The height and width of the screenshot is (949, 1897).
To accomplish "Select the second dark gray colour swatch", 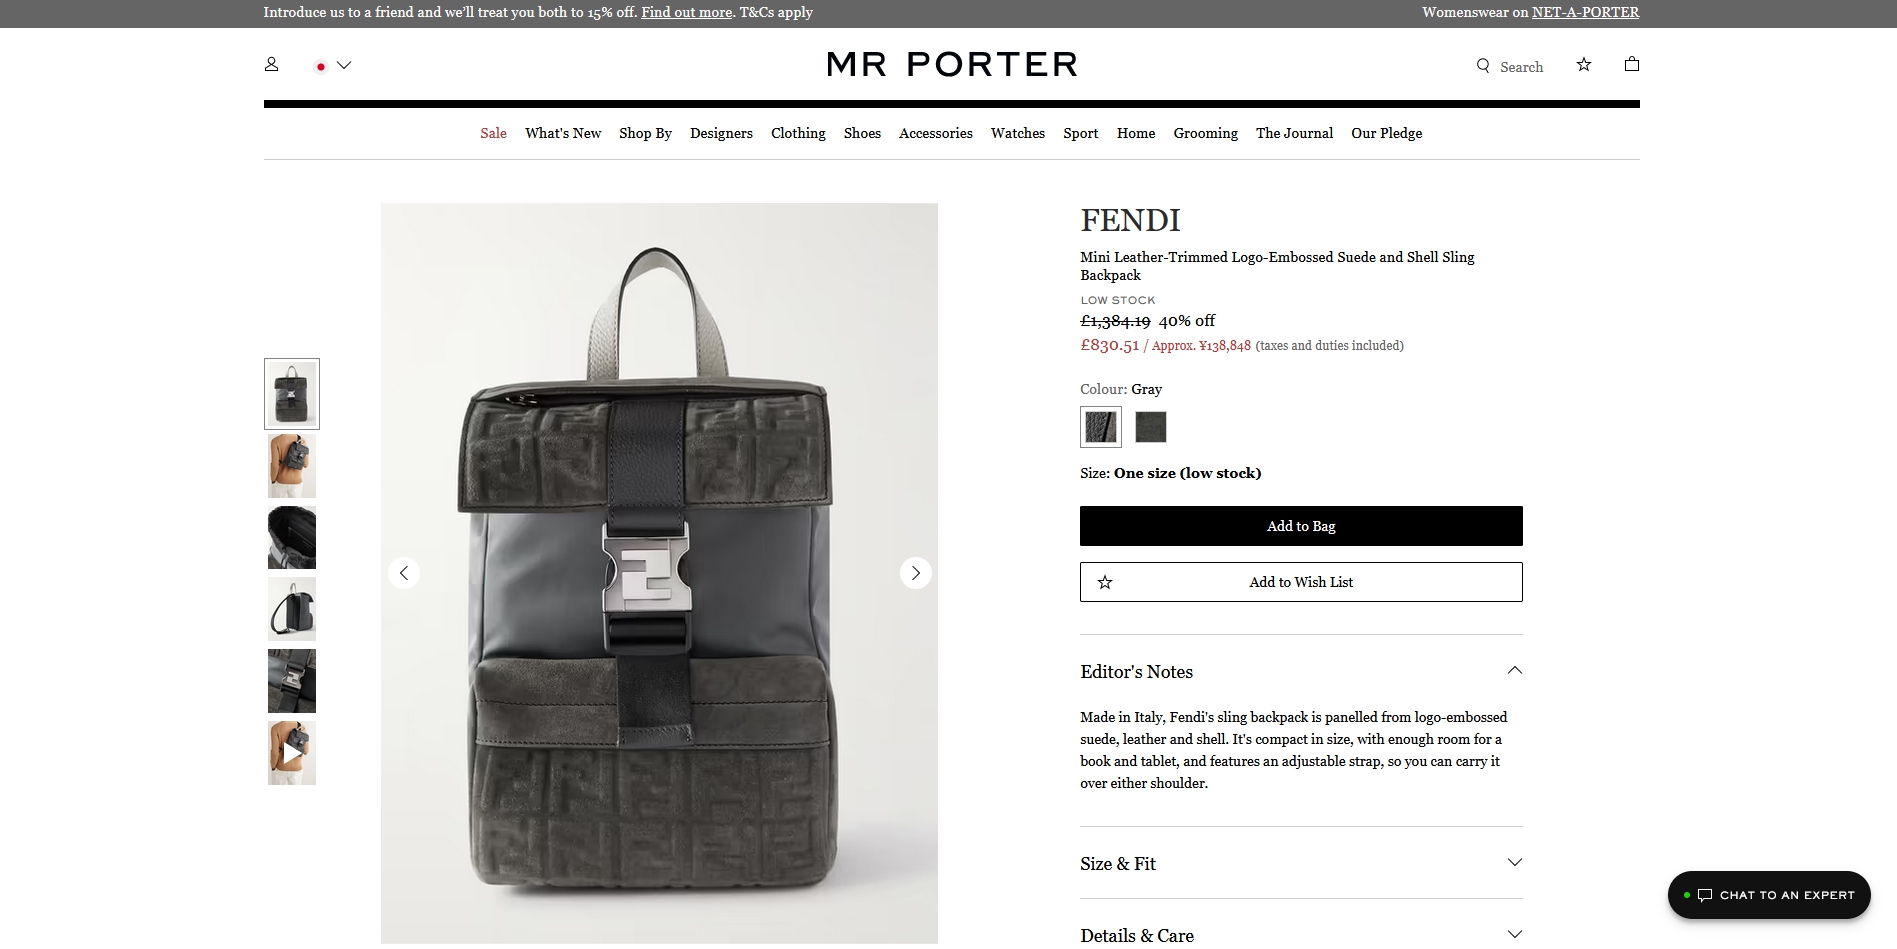I will tap(1151, 427).
